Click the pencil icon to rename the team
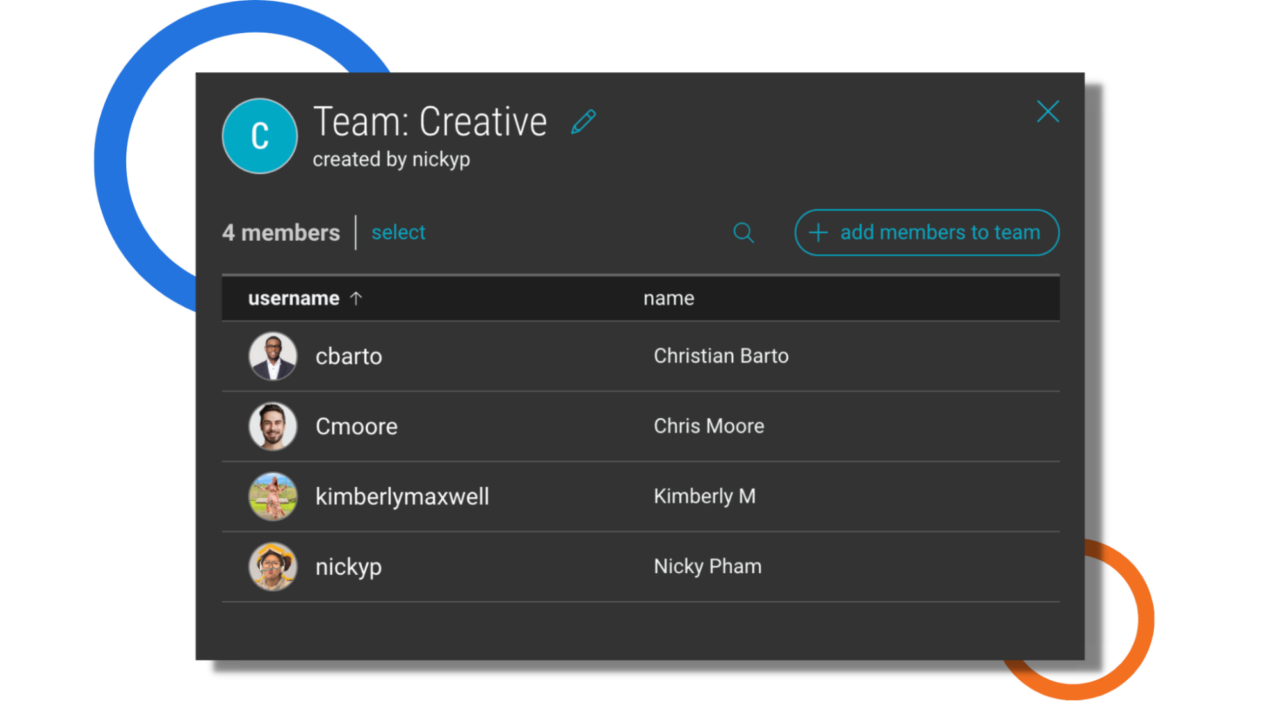1280x720 pixels. (x=583, y=121)
